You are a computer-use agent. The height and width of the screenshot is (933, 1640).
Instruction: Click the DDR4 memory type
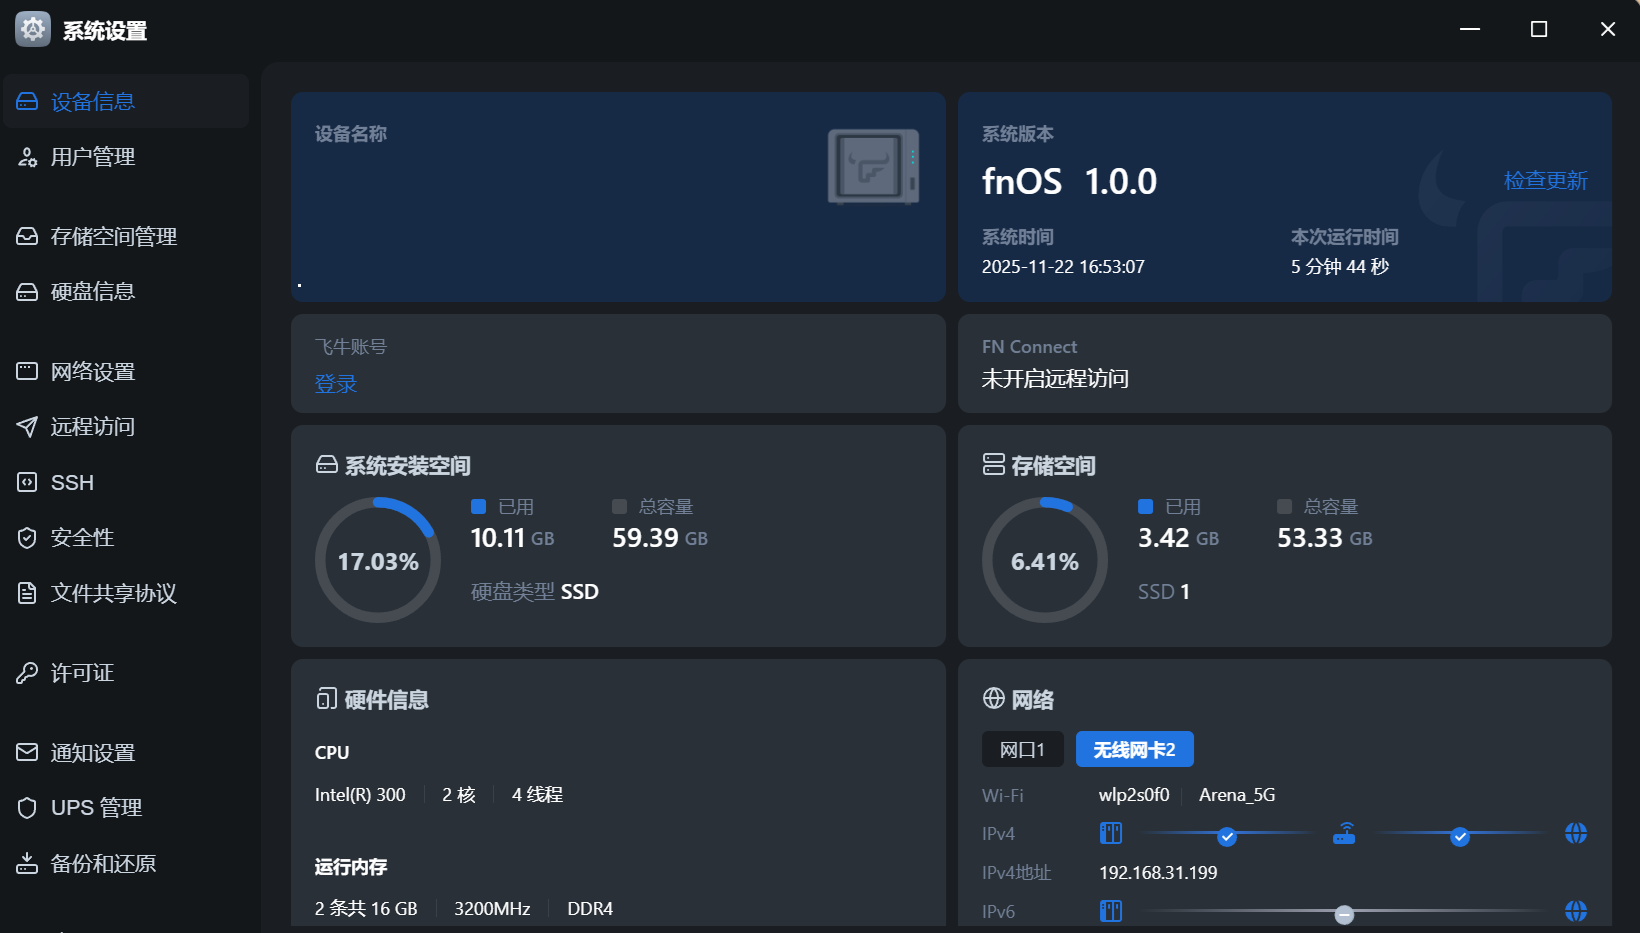click(x=590, y=909)
